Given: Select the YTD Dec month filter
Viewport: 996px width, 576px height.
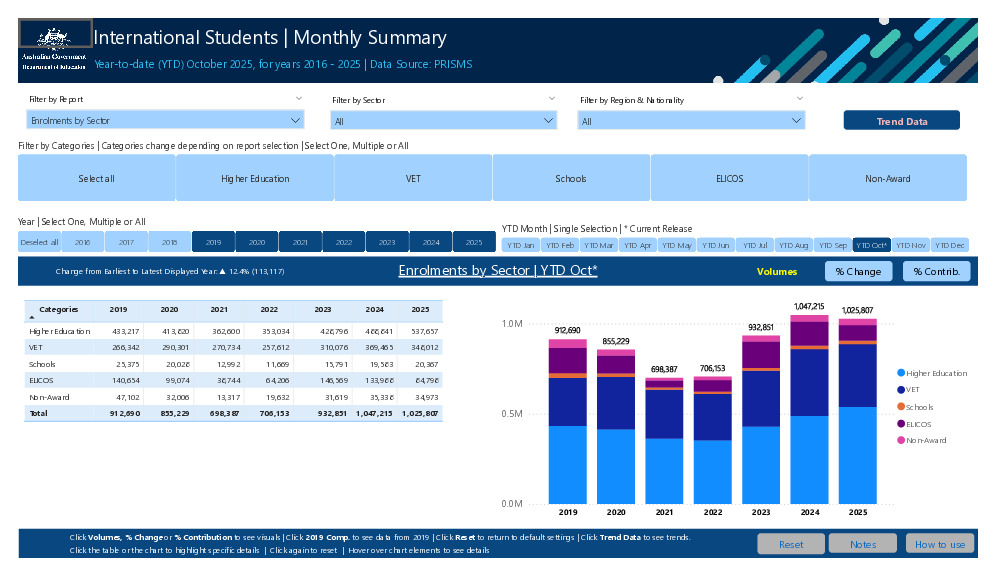Looking at the screenshot, I should [952, 244].
